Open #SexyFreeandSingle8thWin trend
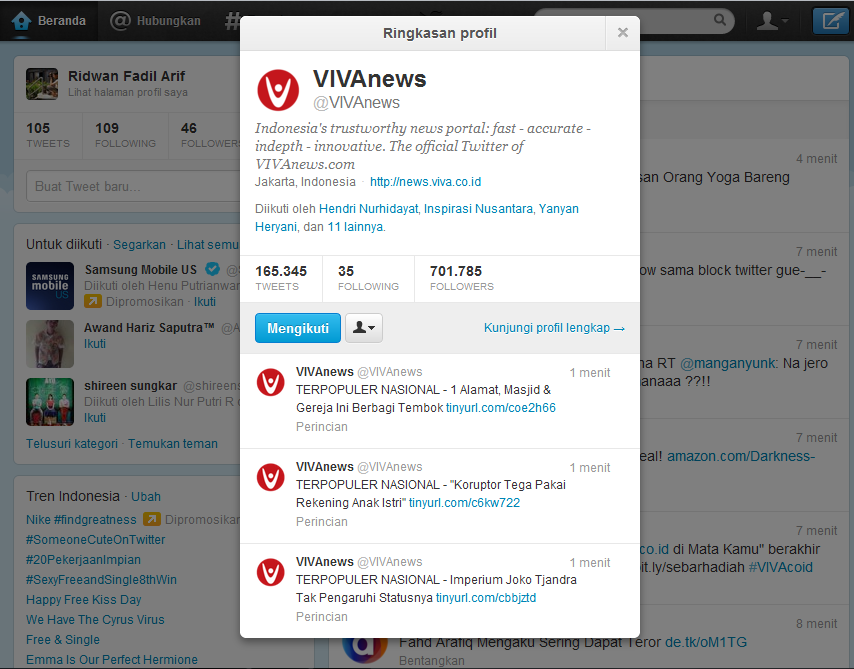The width and height of the screenshot is (854, 669). (101, 580)
